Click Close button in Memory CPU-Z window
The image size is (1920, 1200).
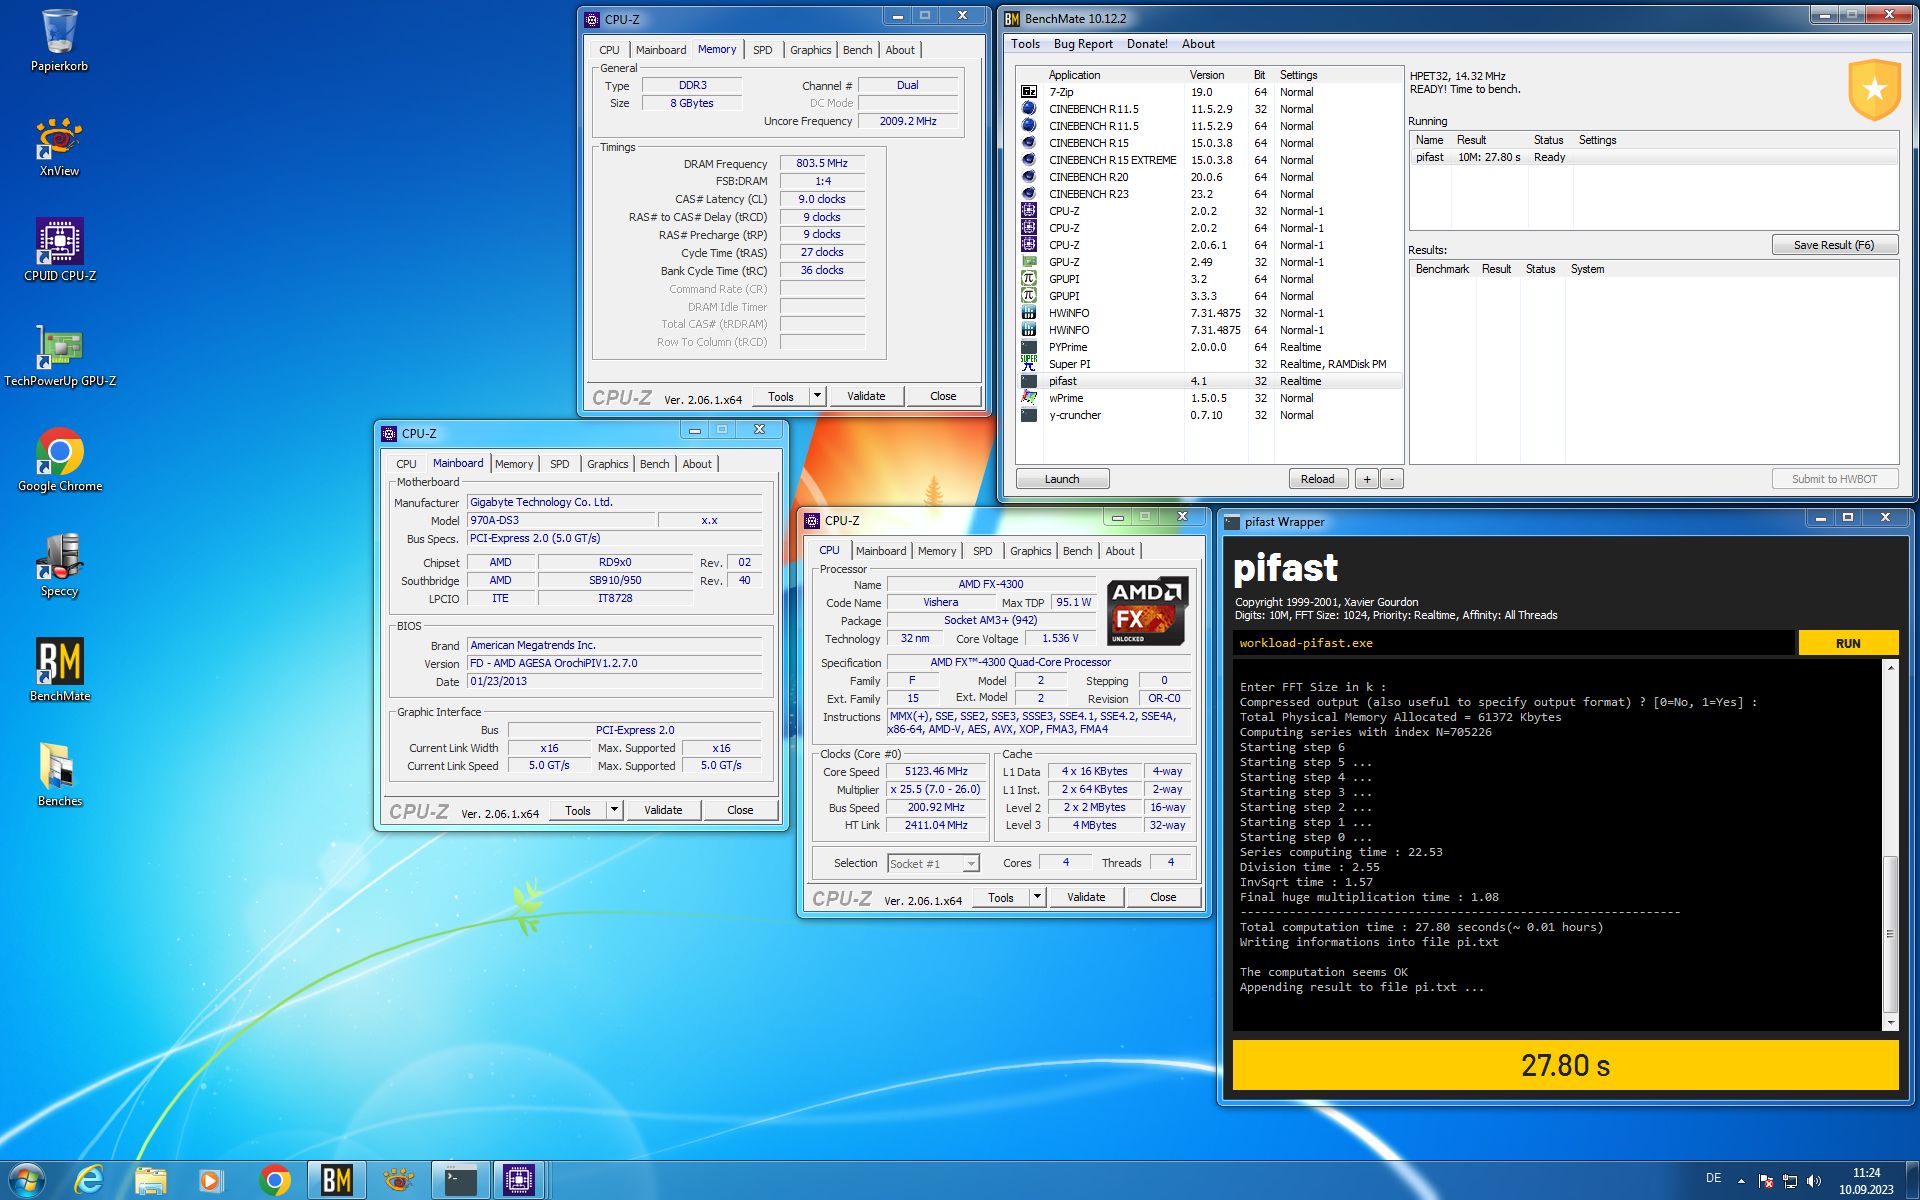(943, 396)
